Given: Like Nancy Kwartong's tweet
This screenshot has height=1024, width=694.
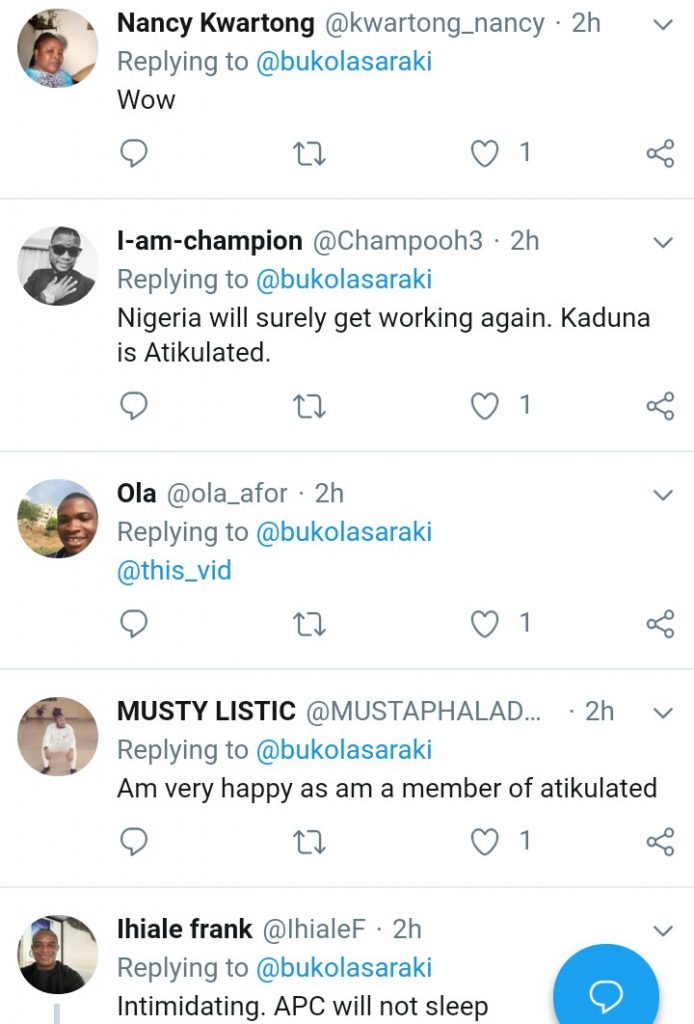Looking at the screenshot, I should coord(485,153).
